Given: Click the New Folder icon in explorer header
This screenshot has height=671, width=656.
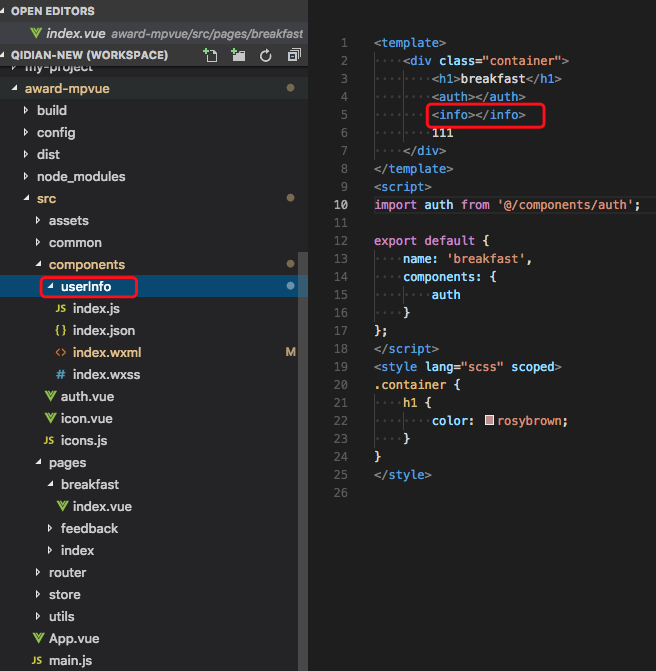Looking at the screenshot, I should pos(238,55).
